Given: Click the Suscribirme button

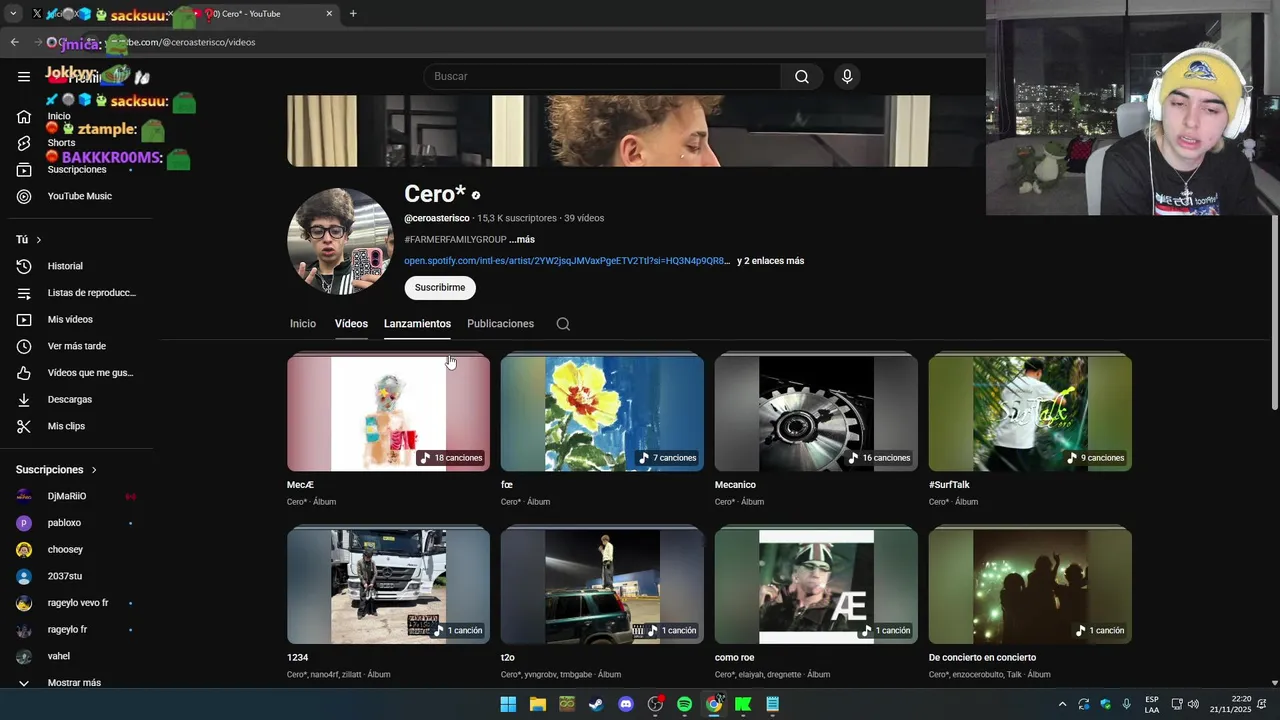Looking at the screenshot, I should [x=440, y=288].
